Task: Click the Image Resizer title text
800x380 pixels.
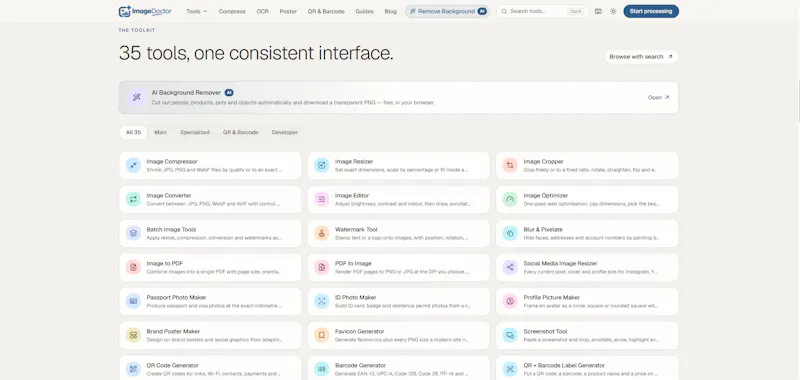Action: pyautogui.click(x=353, y=162)
